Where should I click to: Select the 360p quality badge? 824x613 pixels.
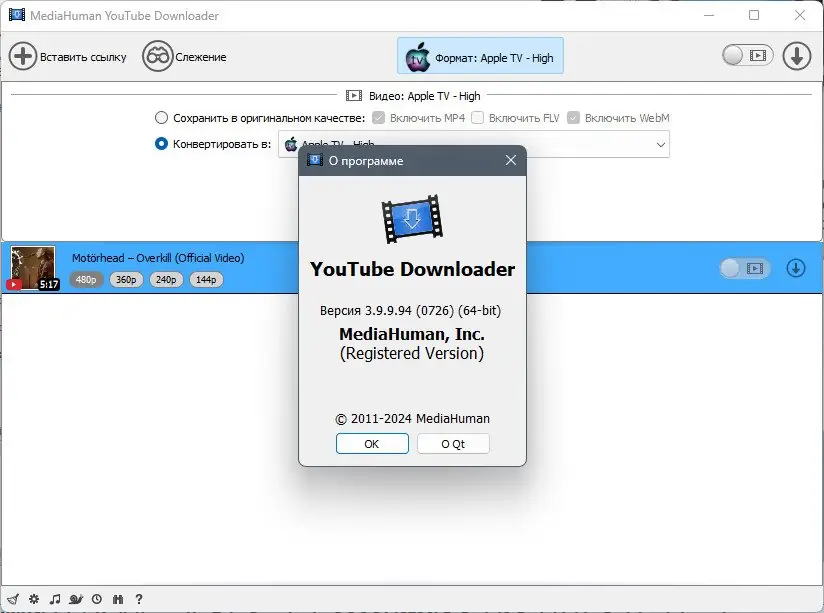(x=126, y=280)
